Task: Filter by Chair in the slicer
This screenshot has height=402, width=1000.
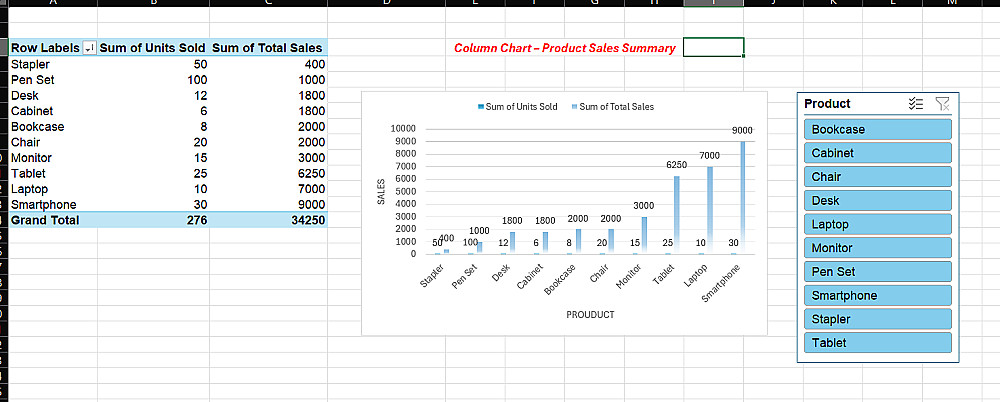Action: [878, 177]
